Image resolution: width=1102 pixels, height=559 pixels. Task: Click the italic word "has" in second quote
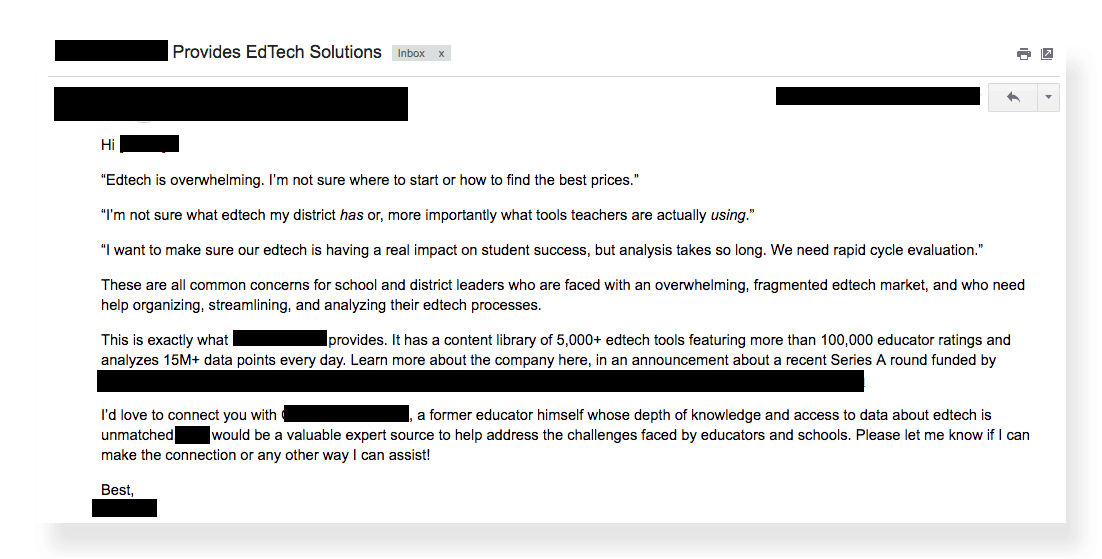pyautogui.click(x=351, y=215)
